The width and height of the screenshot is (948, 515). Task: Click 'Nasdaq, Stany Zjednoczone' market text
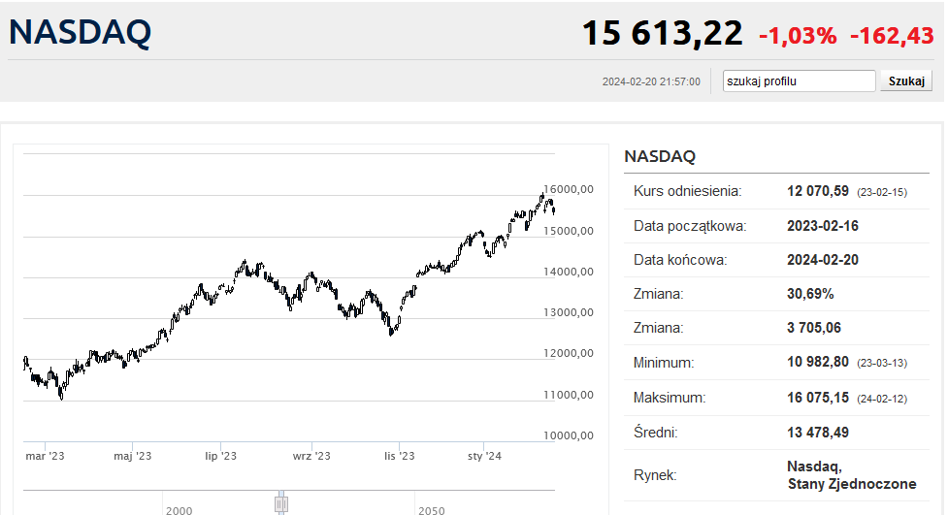(851, 475)
